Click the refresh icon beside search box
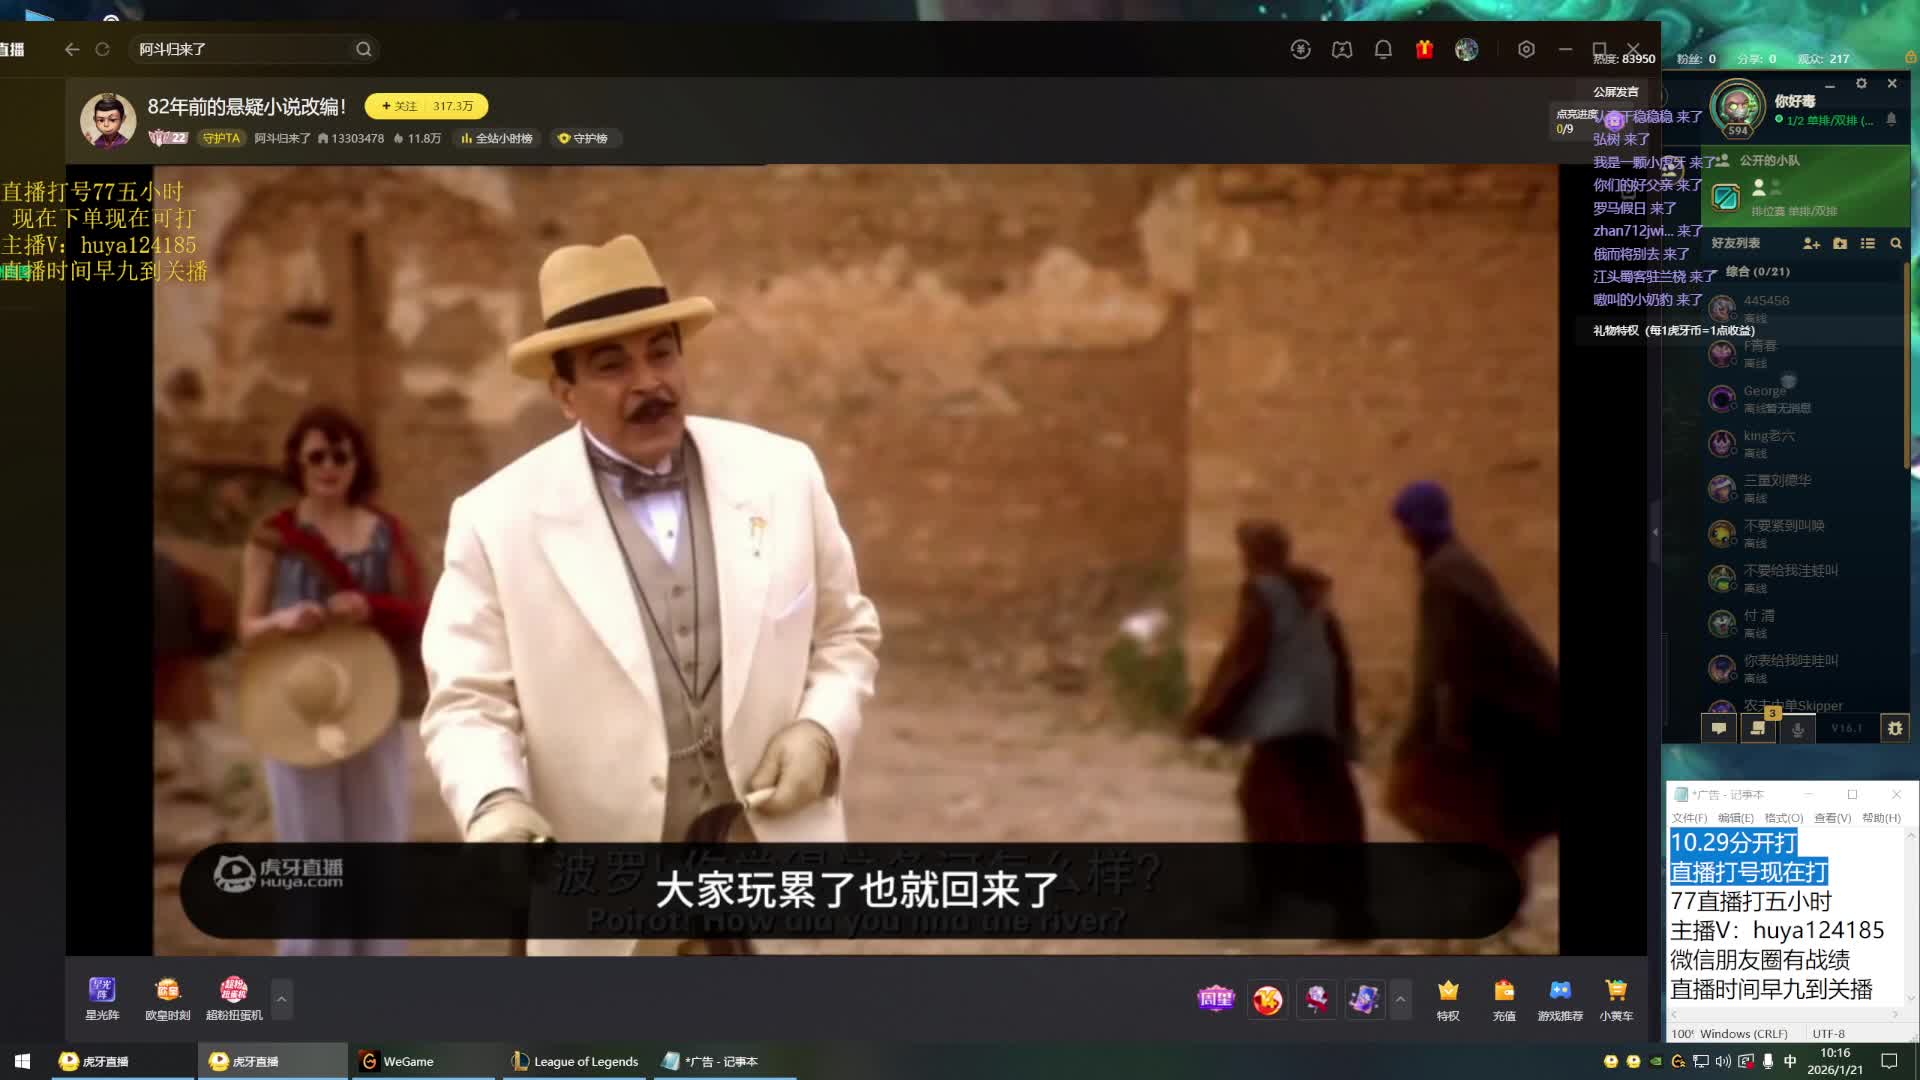This screenshot has width=1920, height=1080. 102,49
